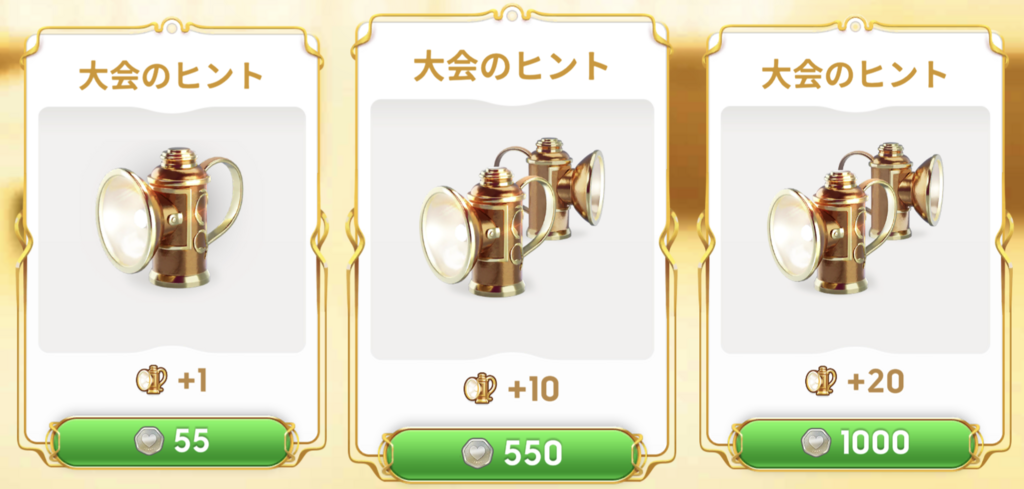Buy one hint for 55 coins
Viewport: 1024px width, 489px height.
[x=172, y=442]
